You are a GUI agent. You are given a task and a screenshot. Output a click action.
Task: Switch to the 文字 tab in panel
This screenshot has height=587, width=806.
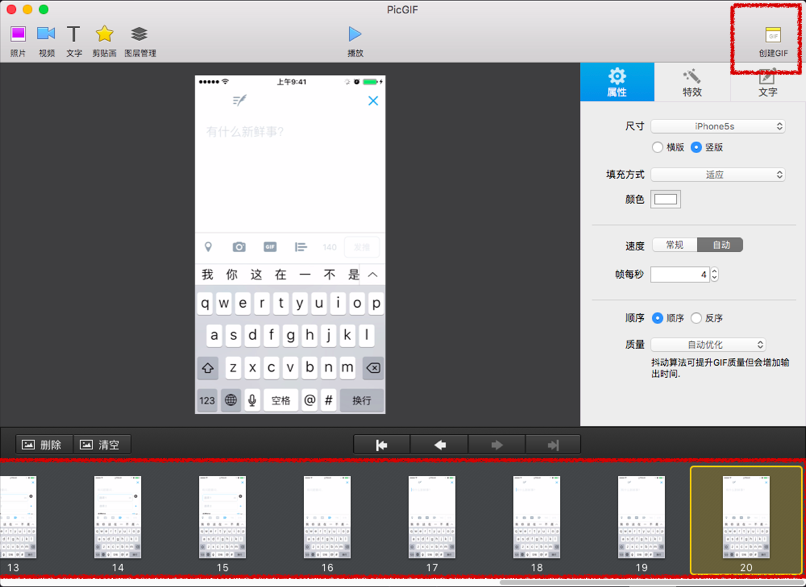767,82
